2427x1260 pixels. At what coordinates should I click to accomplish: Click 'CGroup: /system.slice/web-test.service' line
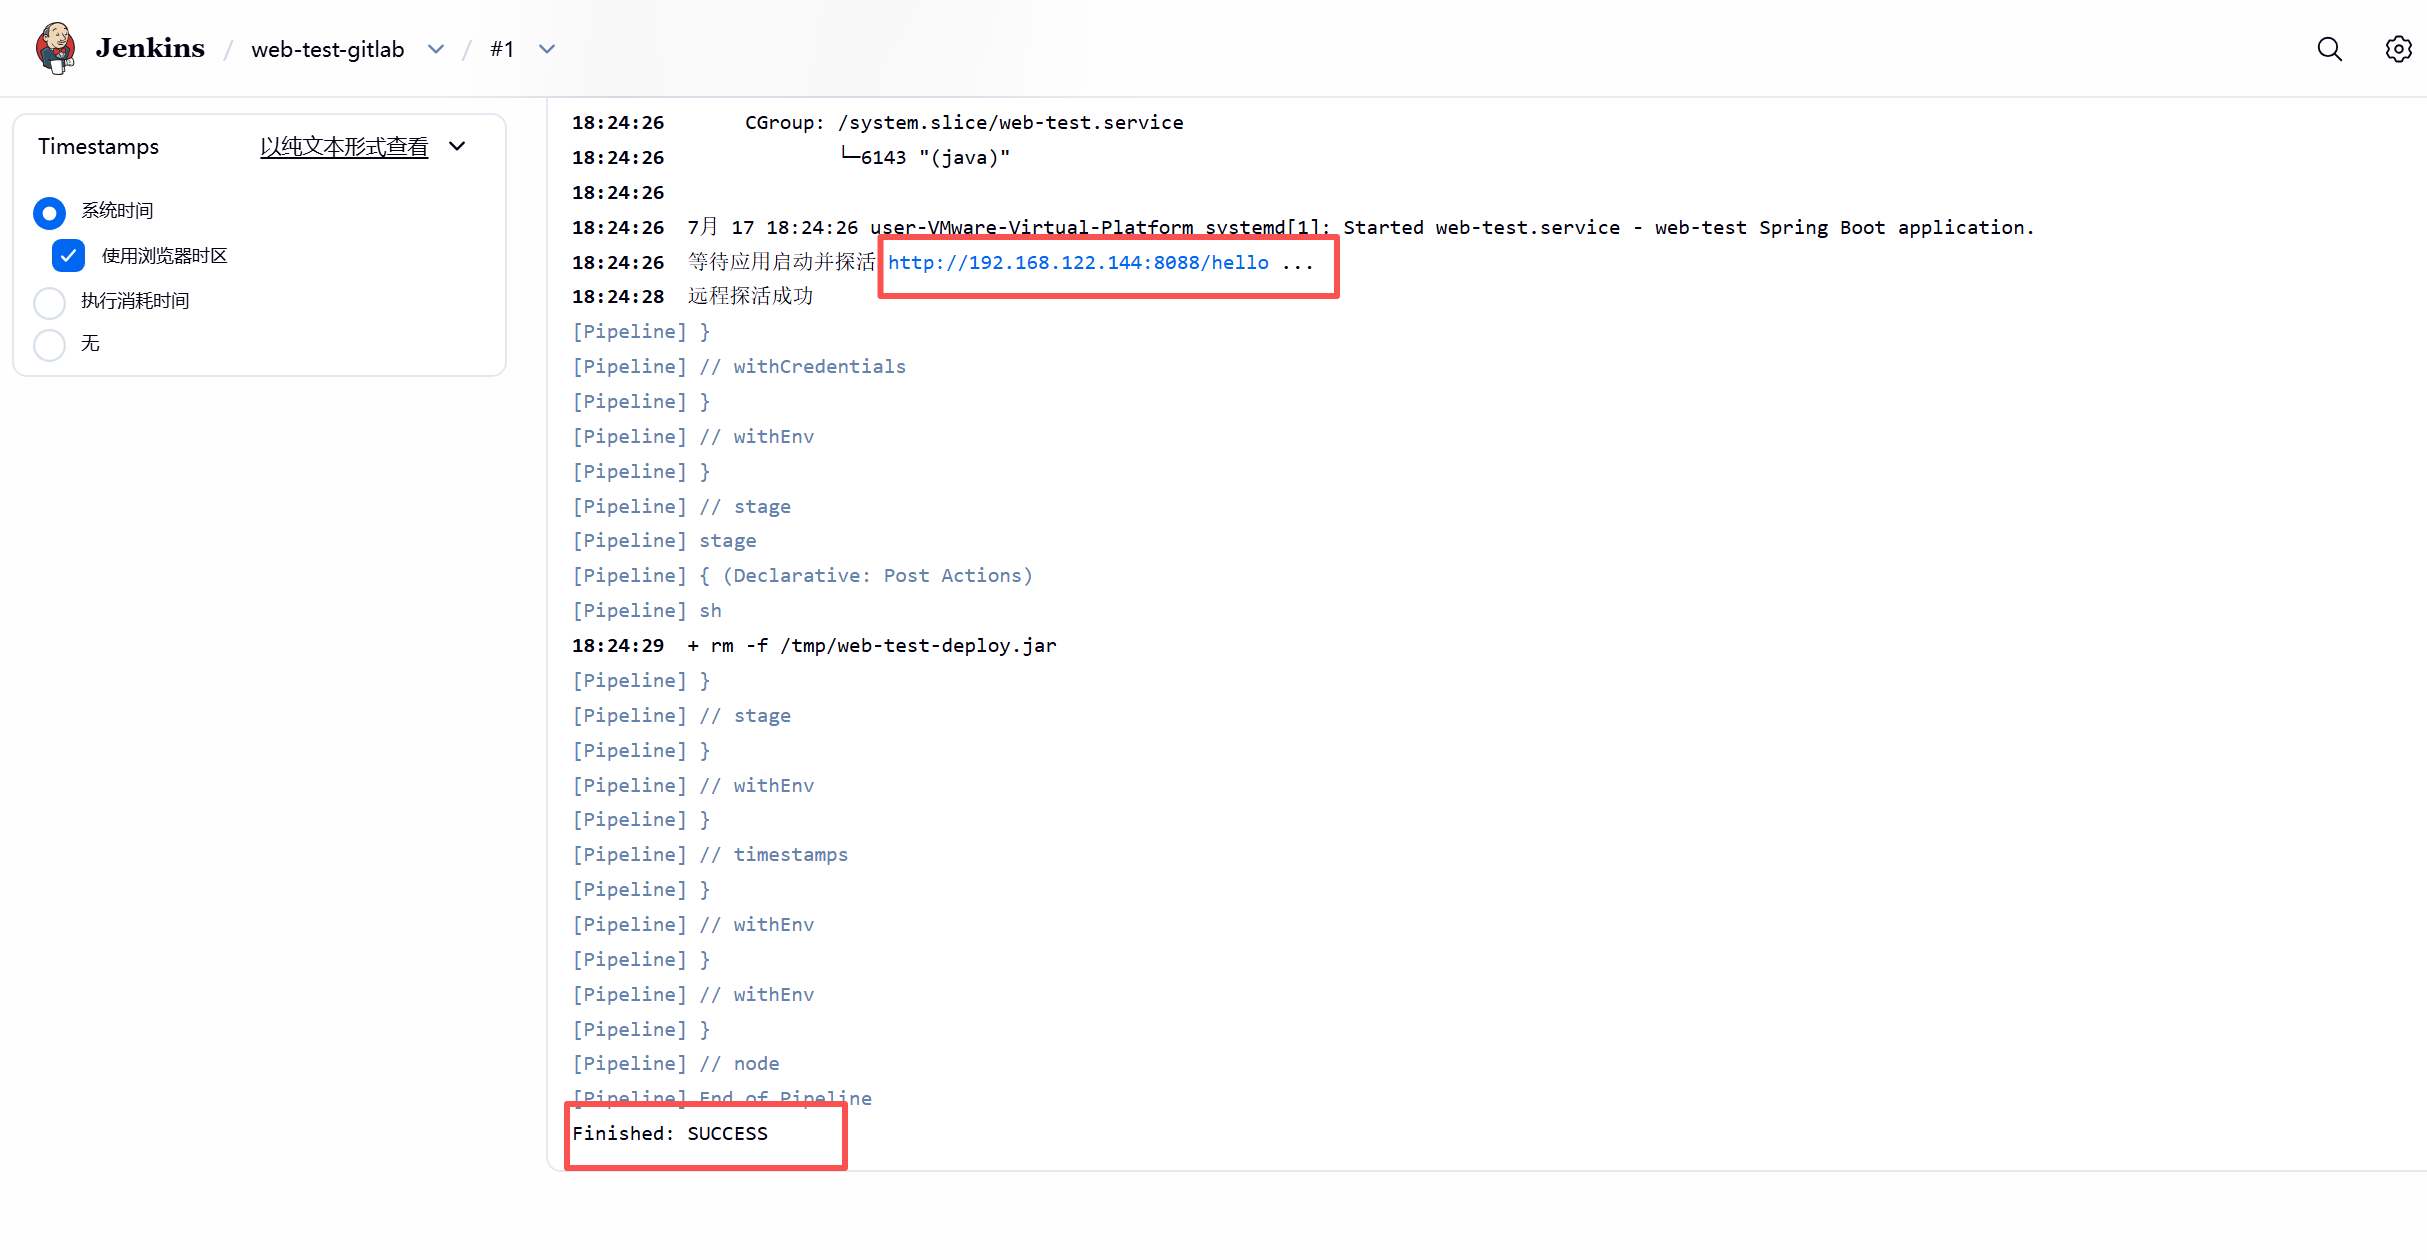pyautogui.click(x=964, y=123)
